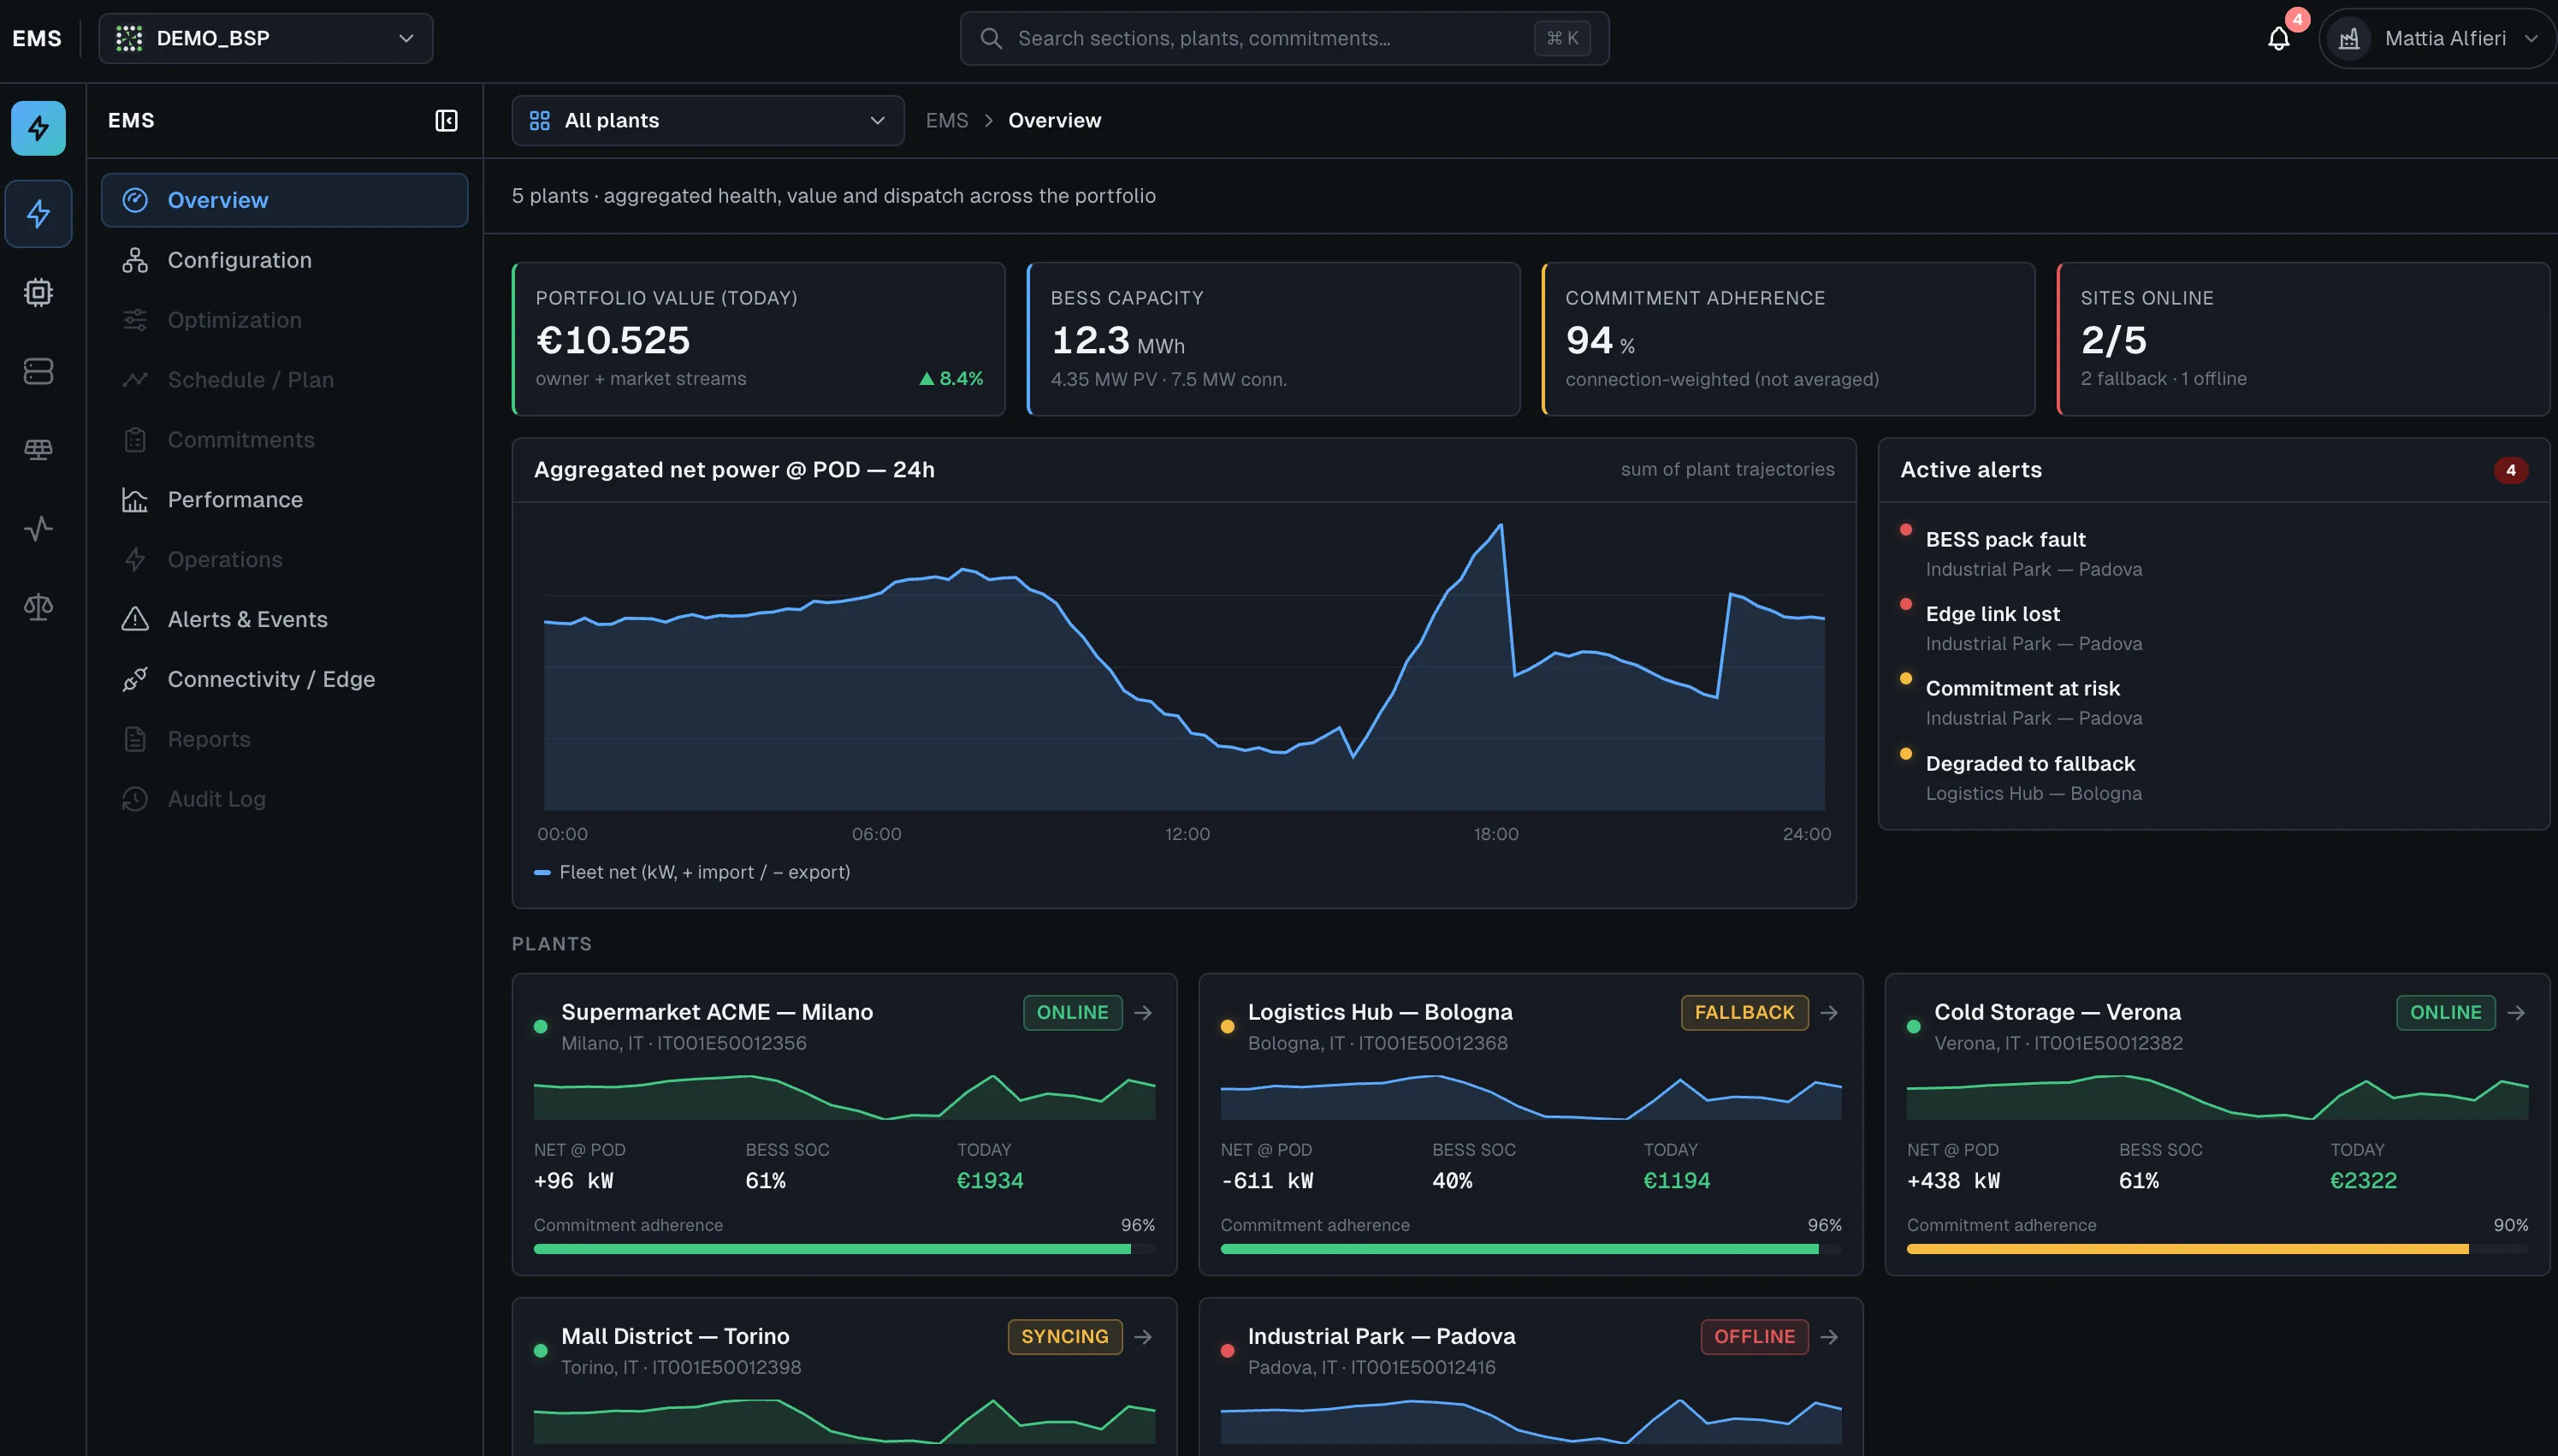Open Optimization in the sidebar
Viewport: 2558px width, 1456px height.
[284, 320]
